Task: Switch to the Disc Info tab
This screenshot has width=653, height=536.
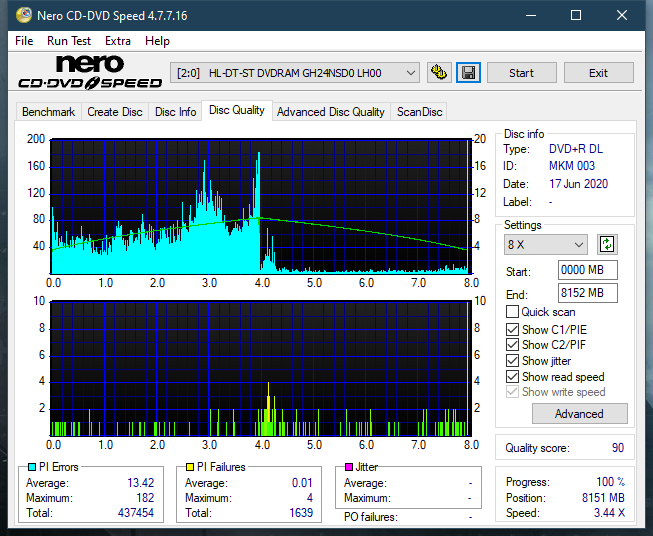Action: (x=175, y=112)
